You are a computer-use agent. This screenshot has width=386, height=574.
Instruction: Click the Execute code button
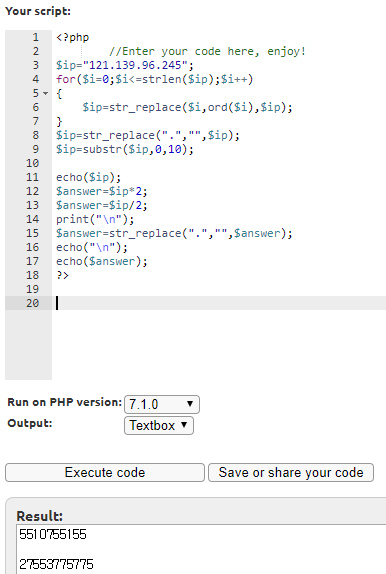tap(105, 473)
